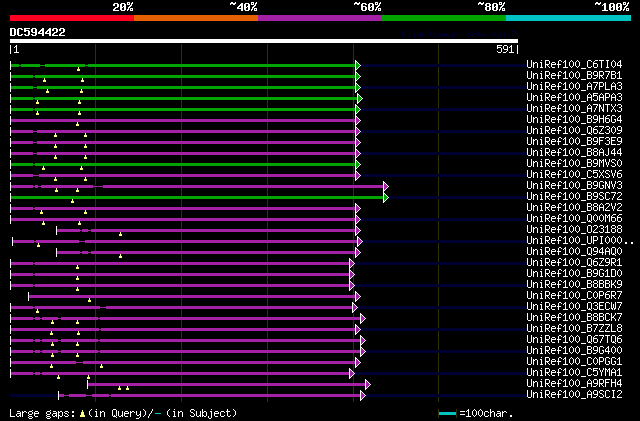Click the cyan =100char scale bar at the bottom
The width and height of the screenshot is (640, 421).
point(447,414)
